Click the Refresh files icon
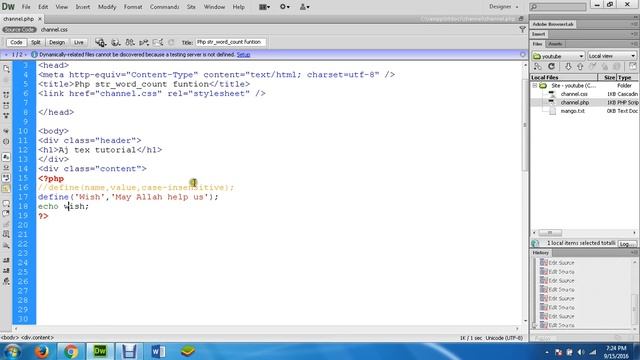The height and width of the screenshot is (360, 640). click(x=551, y=67)
